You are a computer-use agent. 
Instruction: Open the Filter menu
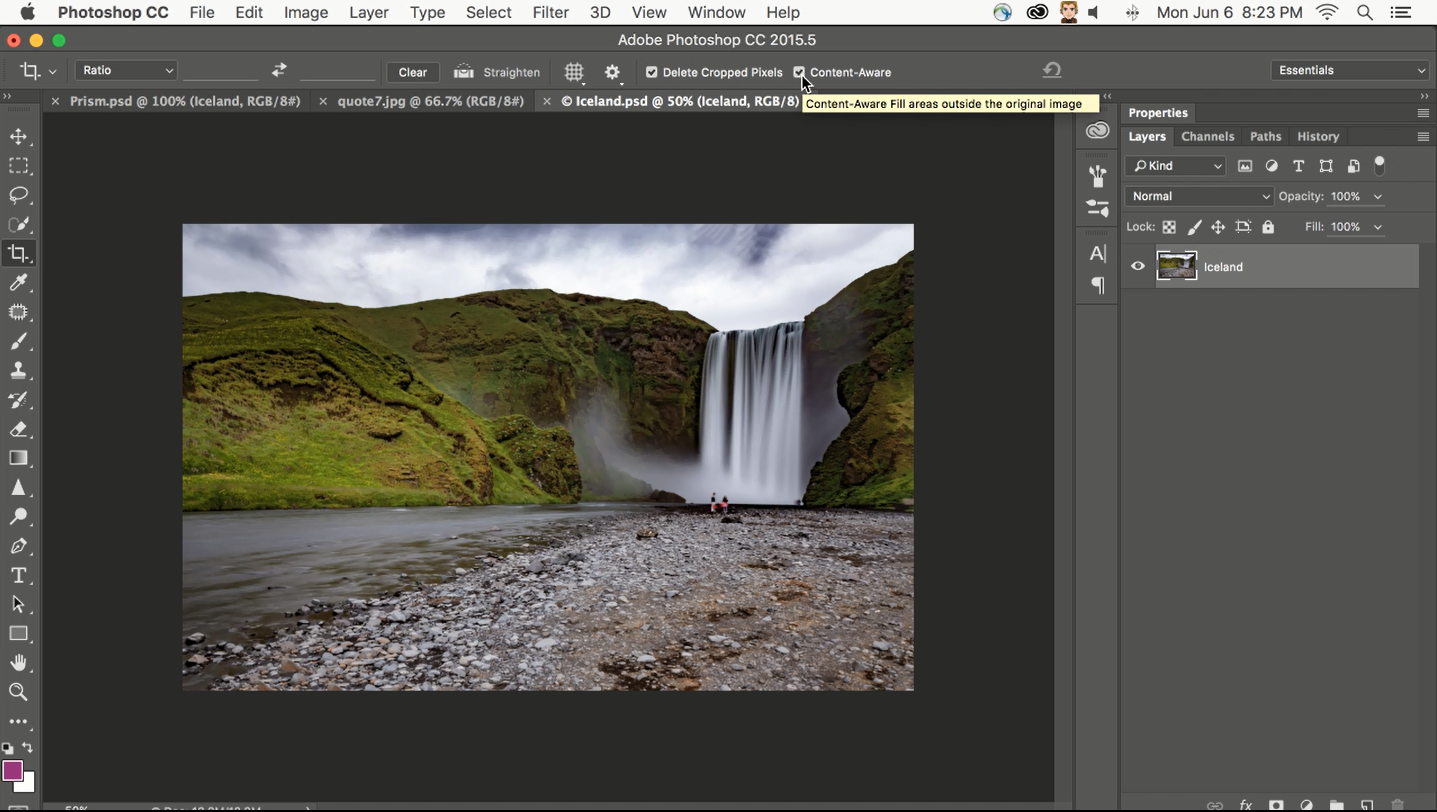point(550,12)
